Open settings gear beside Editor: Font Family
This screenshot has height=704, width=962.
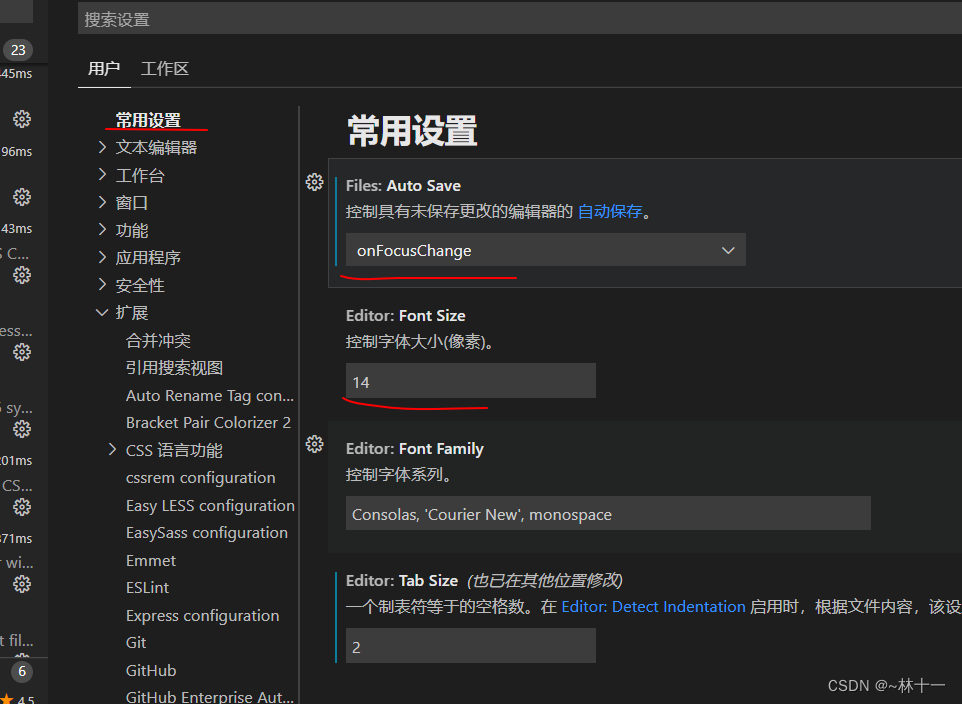pyautogui.click(x=315, y=444)
